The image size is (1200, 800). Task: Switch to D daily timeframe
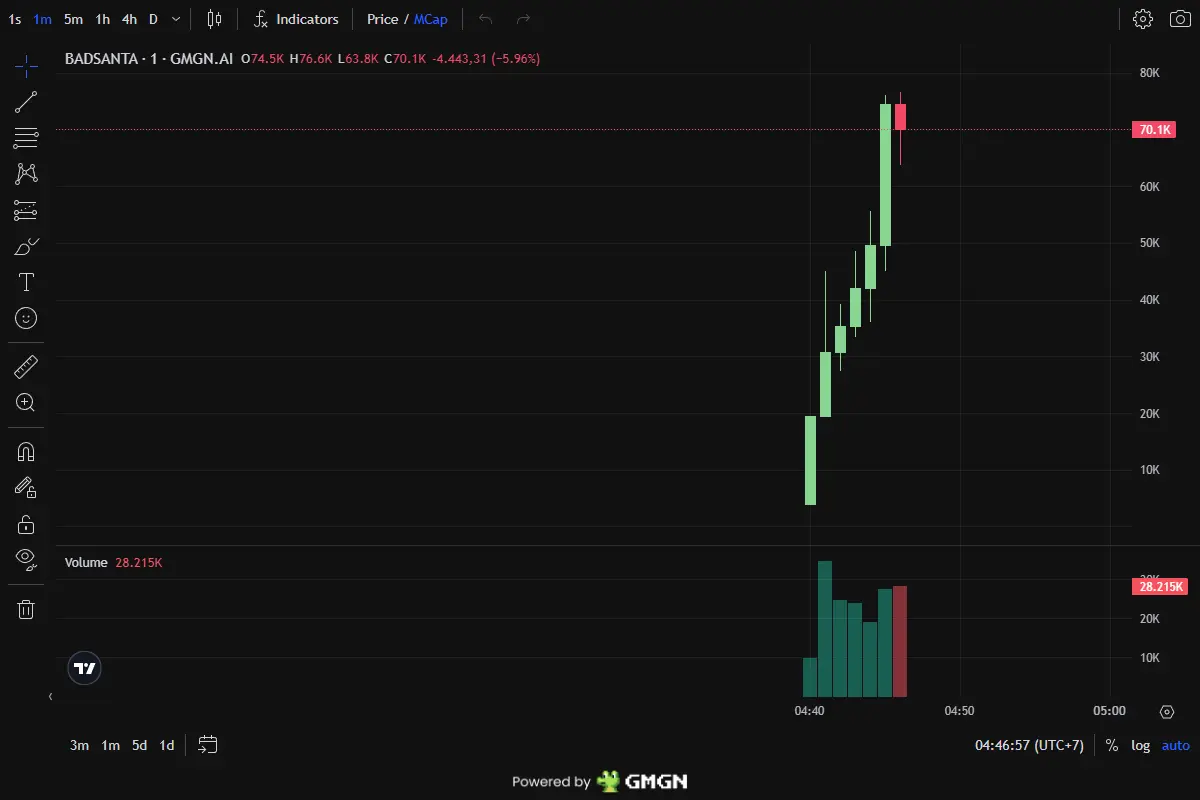pos(153,19)
